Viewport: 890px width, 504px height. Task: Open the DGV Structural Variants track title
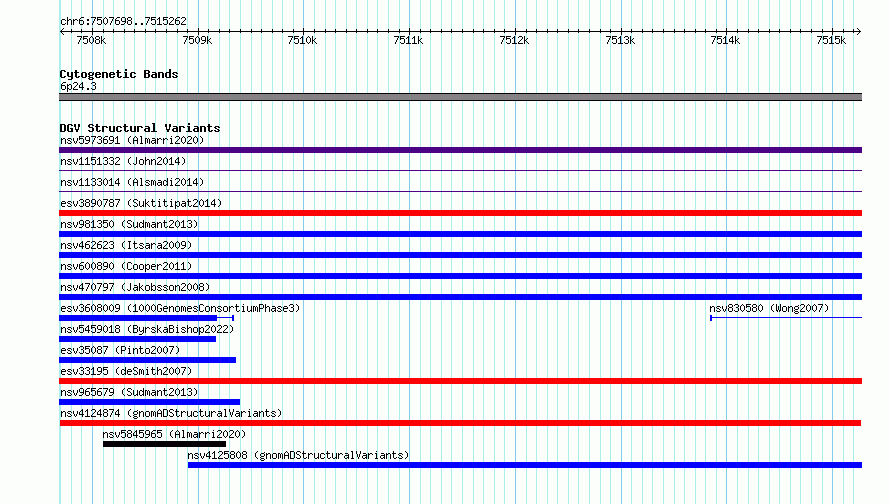(x=140, y=128)
